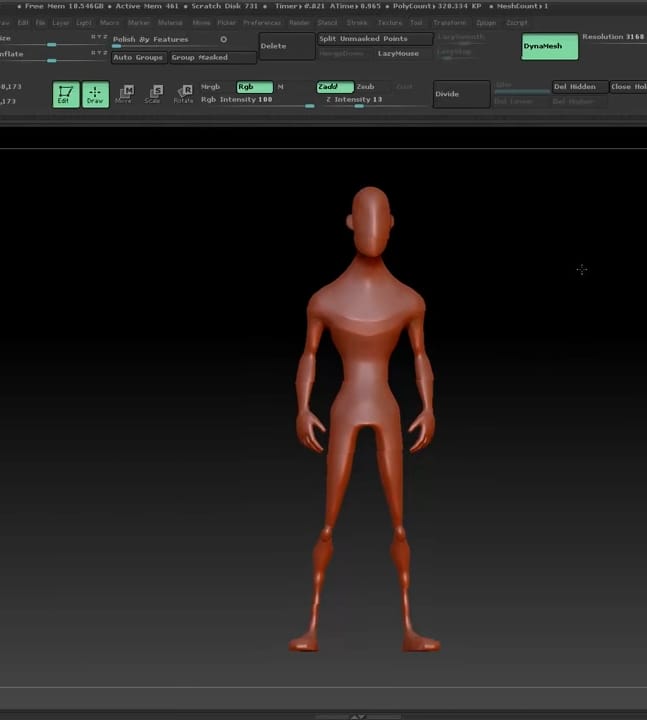Screen dimensions: 647x720
Task: Click the Active Mem status text
Action: coord(147,6)
